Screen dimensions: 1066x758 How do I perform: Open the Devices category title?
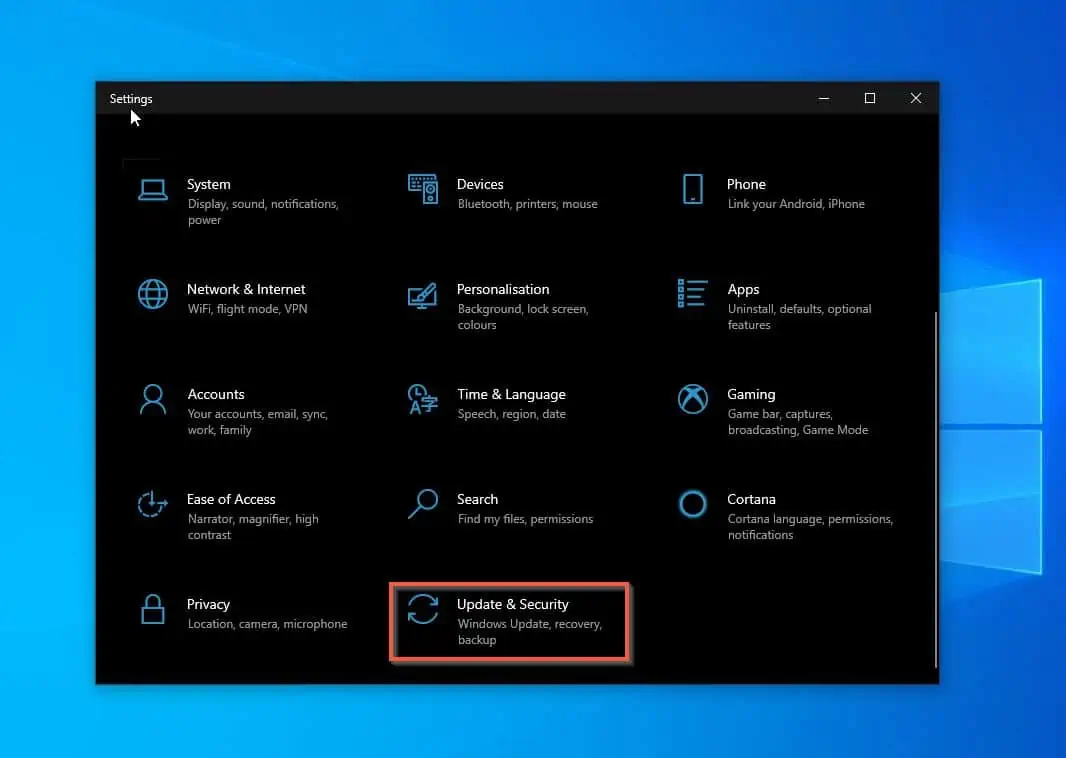coord(480,184)
